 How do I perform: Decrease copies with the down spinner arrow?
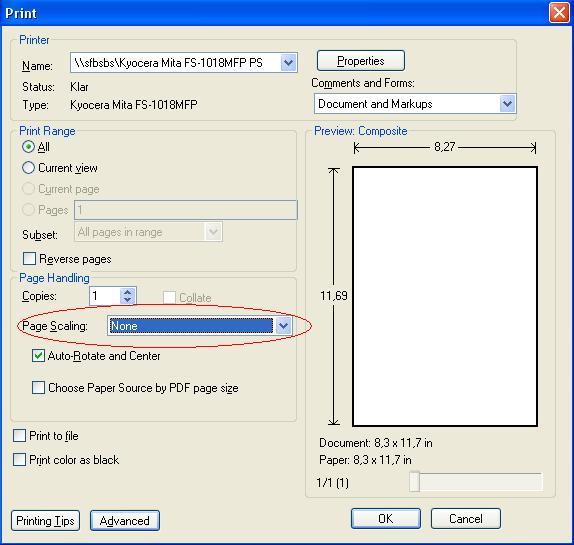tap(127, 300)
